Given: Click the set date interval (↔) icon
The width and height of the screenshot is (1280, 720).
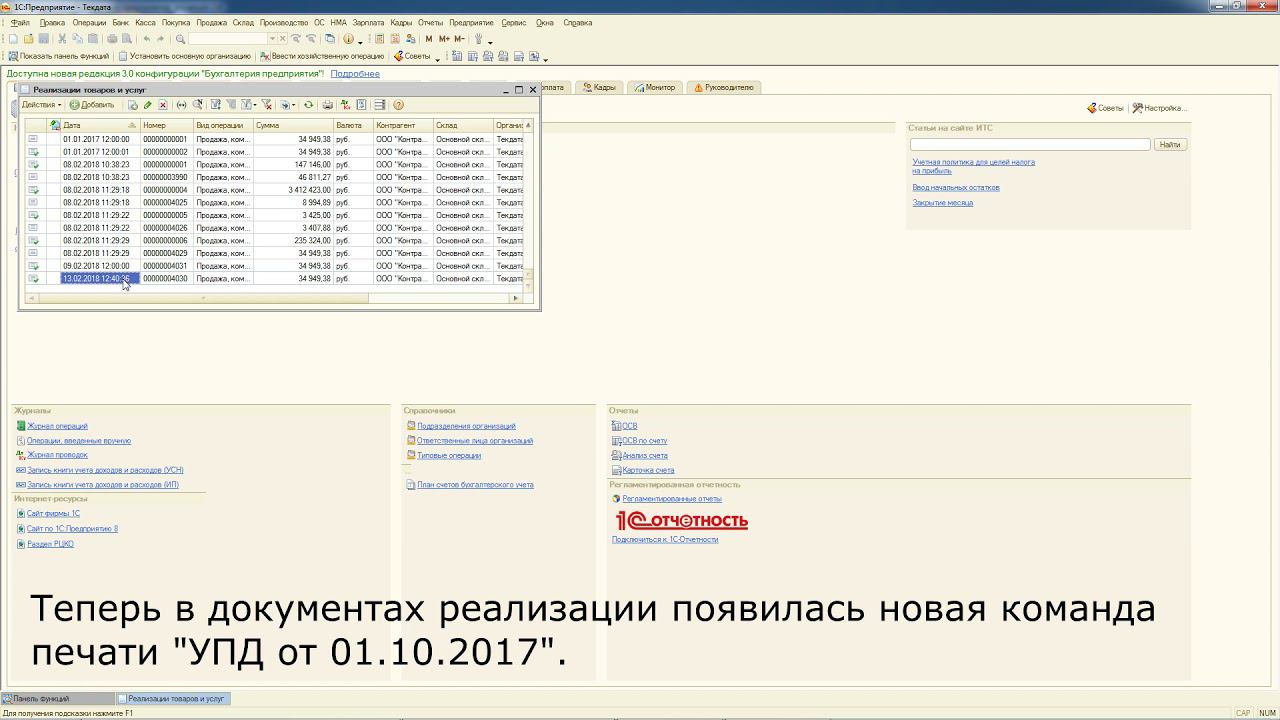Looking at the screenshot, I should (x=181, y=105).
